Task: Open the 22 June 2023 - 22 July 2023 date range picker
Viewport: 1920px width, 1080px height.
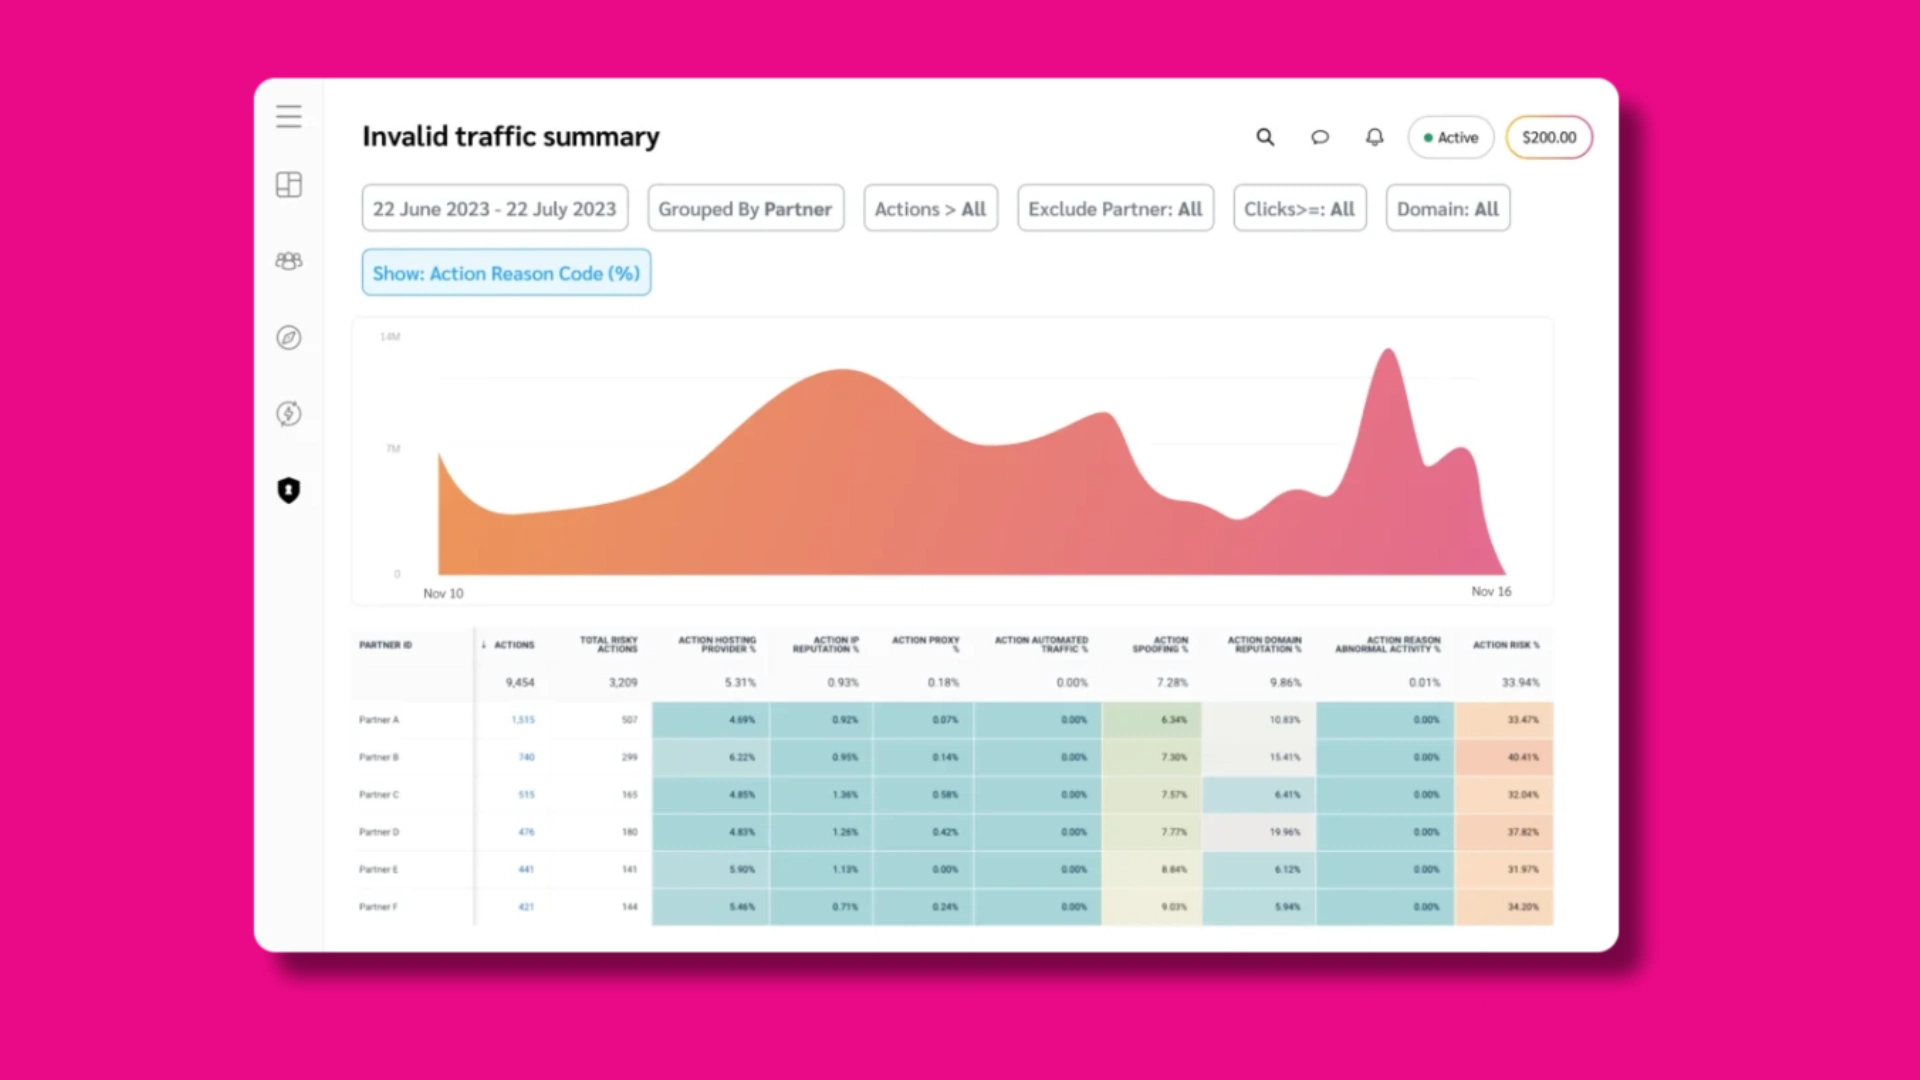Action: pos(494,208)
